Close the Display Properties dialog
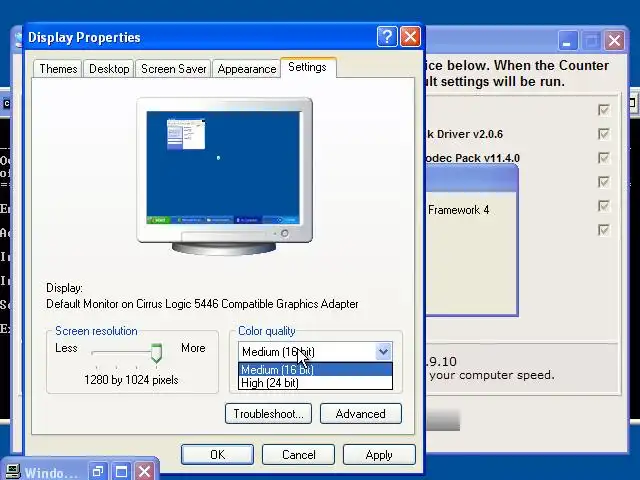The height and width of the screenshot is (480, 640). (x=411, y=37)
